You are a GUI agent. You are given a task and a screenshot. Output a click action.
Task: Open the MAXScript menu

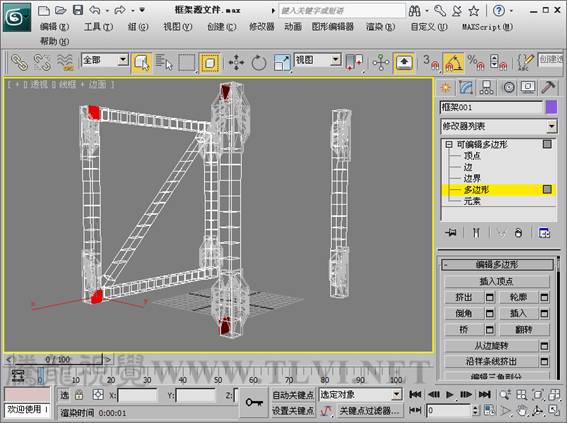pyautogui.click(x=487, y=26)
